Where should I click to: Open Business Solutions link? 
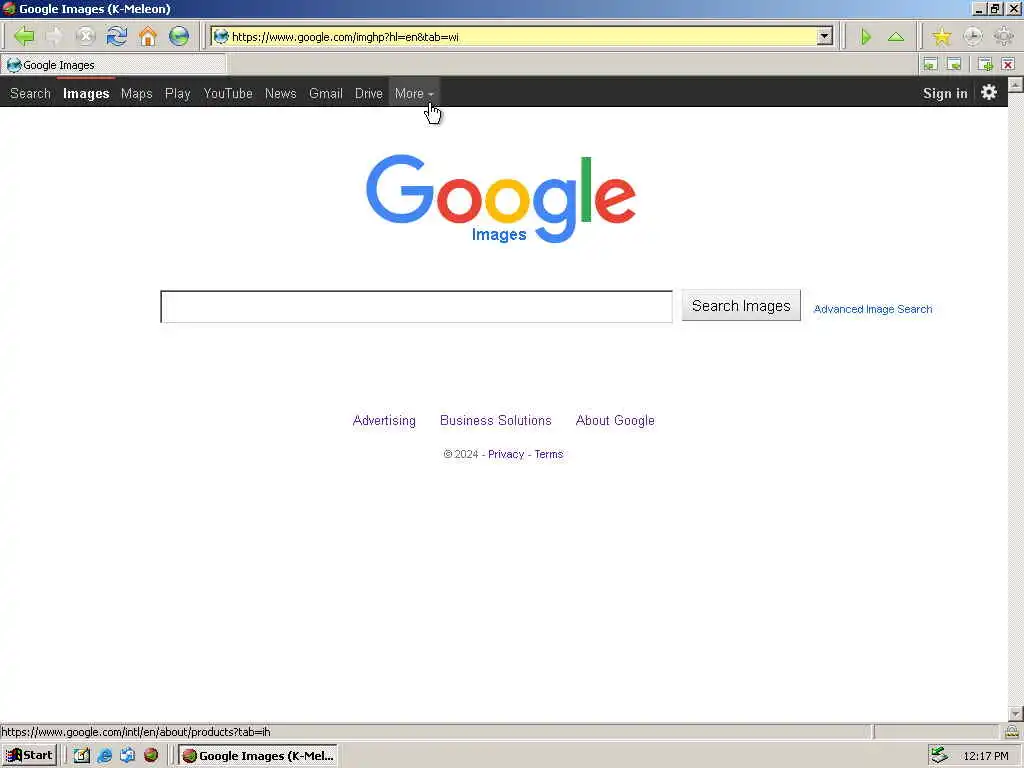tap(496, 421)
